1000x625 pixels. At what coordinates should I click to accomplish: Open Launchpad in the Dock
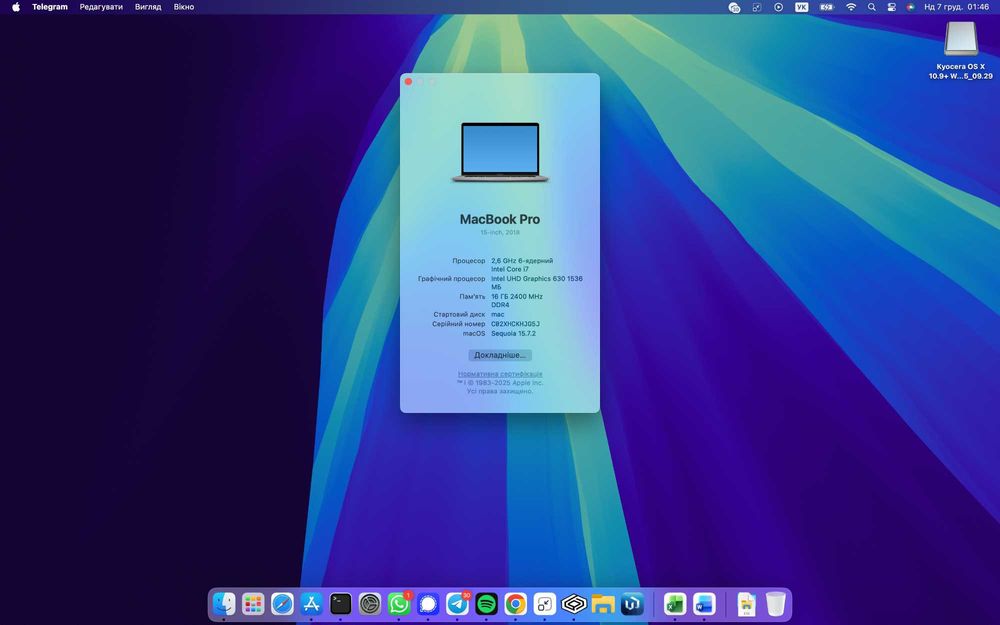tap(253, 603)
